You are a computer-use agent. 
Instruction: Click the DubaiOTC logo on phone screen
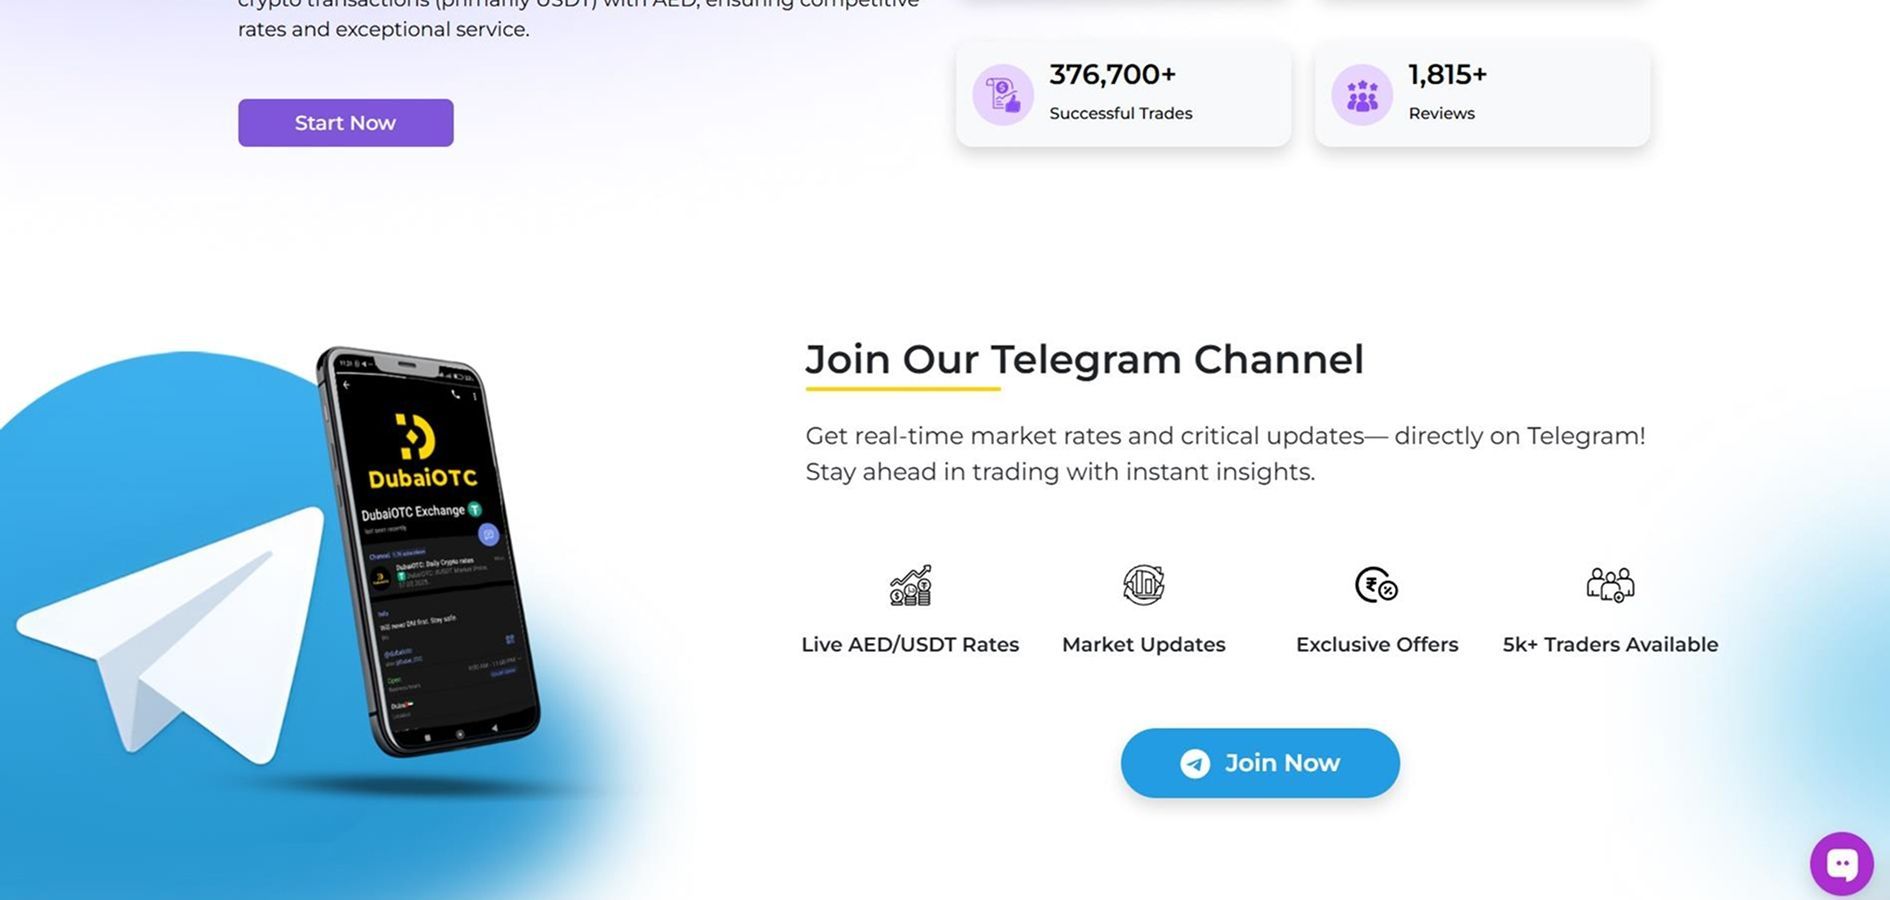click(421, 453)
